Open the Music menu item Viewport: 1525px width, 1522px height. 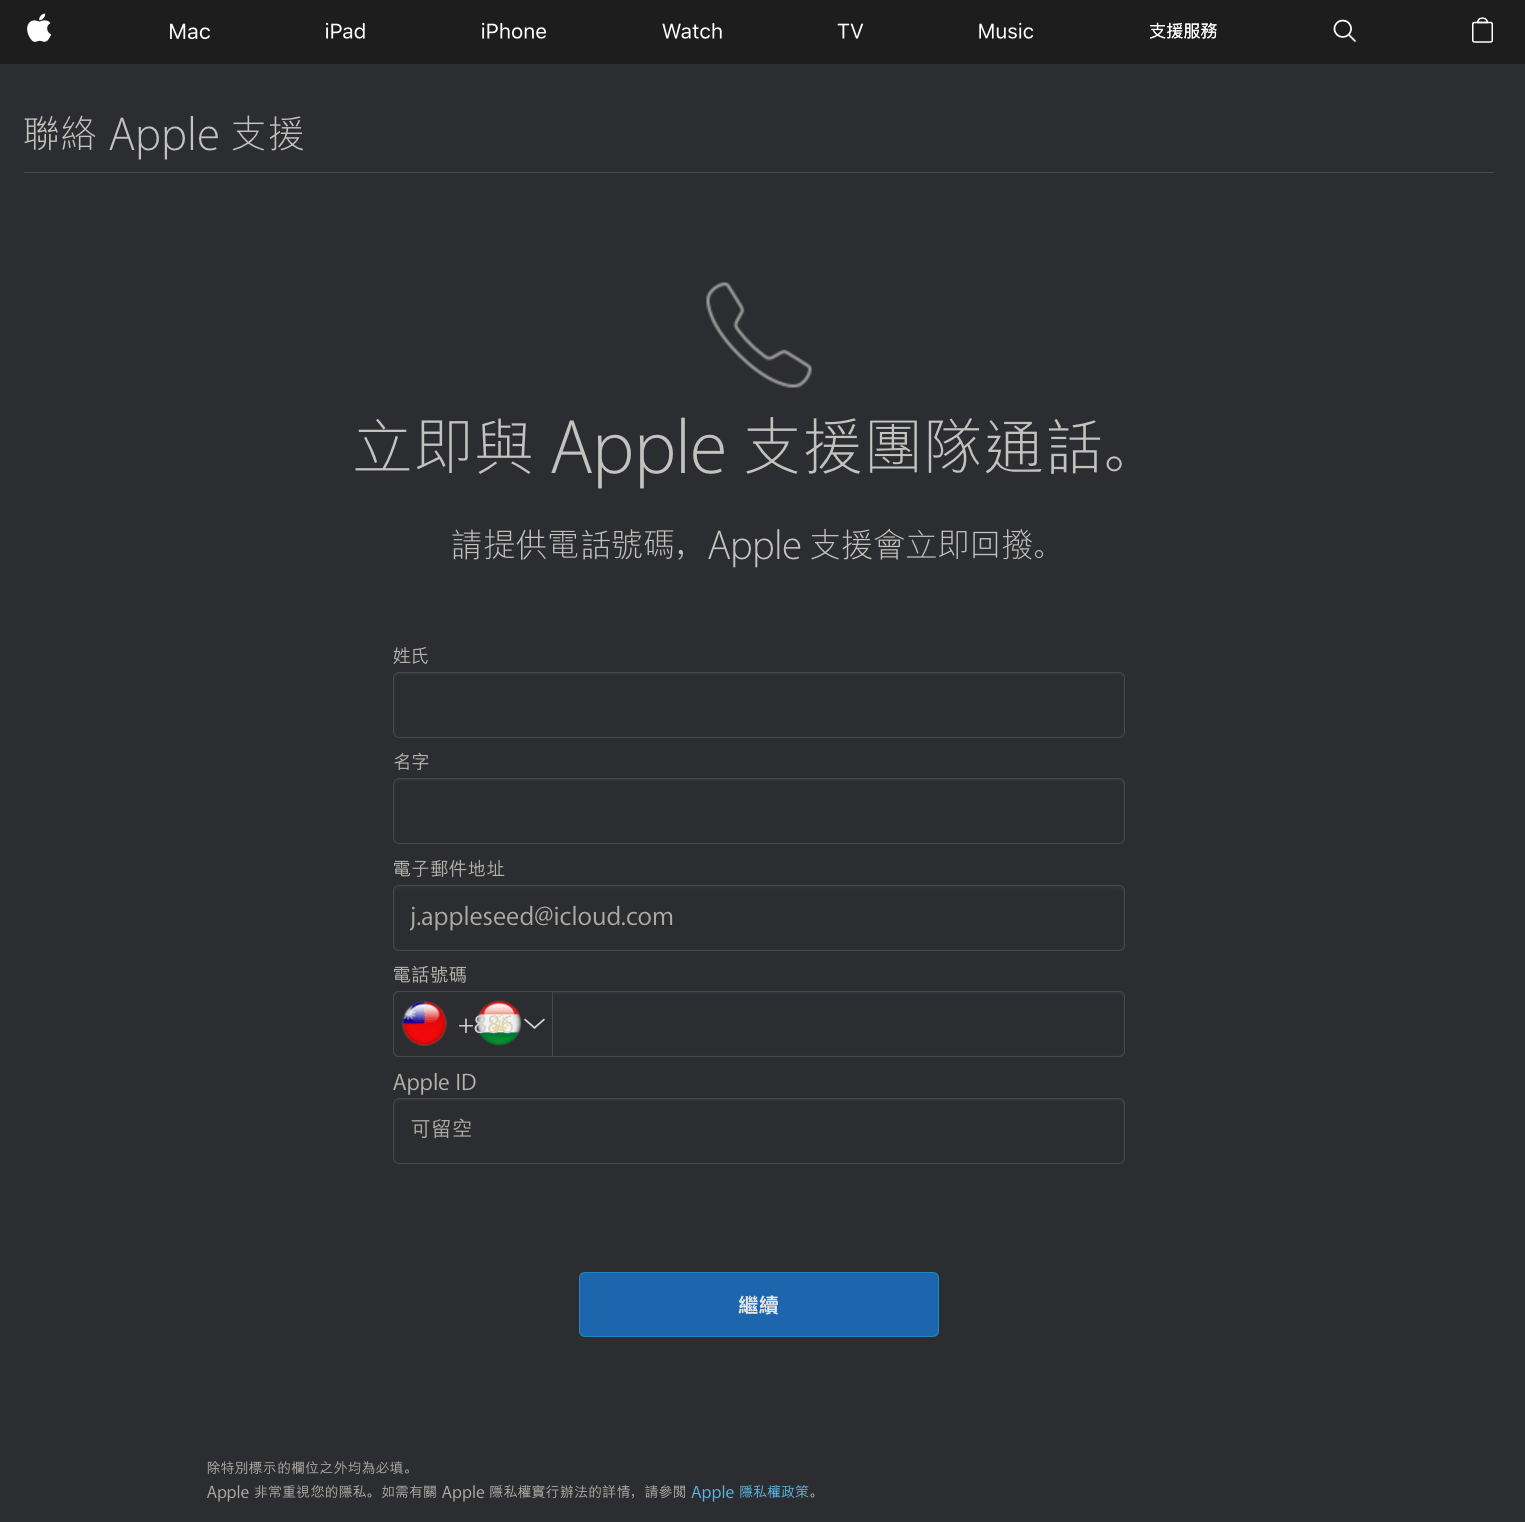(1005, 31)
